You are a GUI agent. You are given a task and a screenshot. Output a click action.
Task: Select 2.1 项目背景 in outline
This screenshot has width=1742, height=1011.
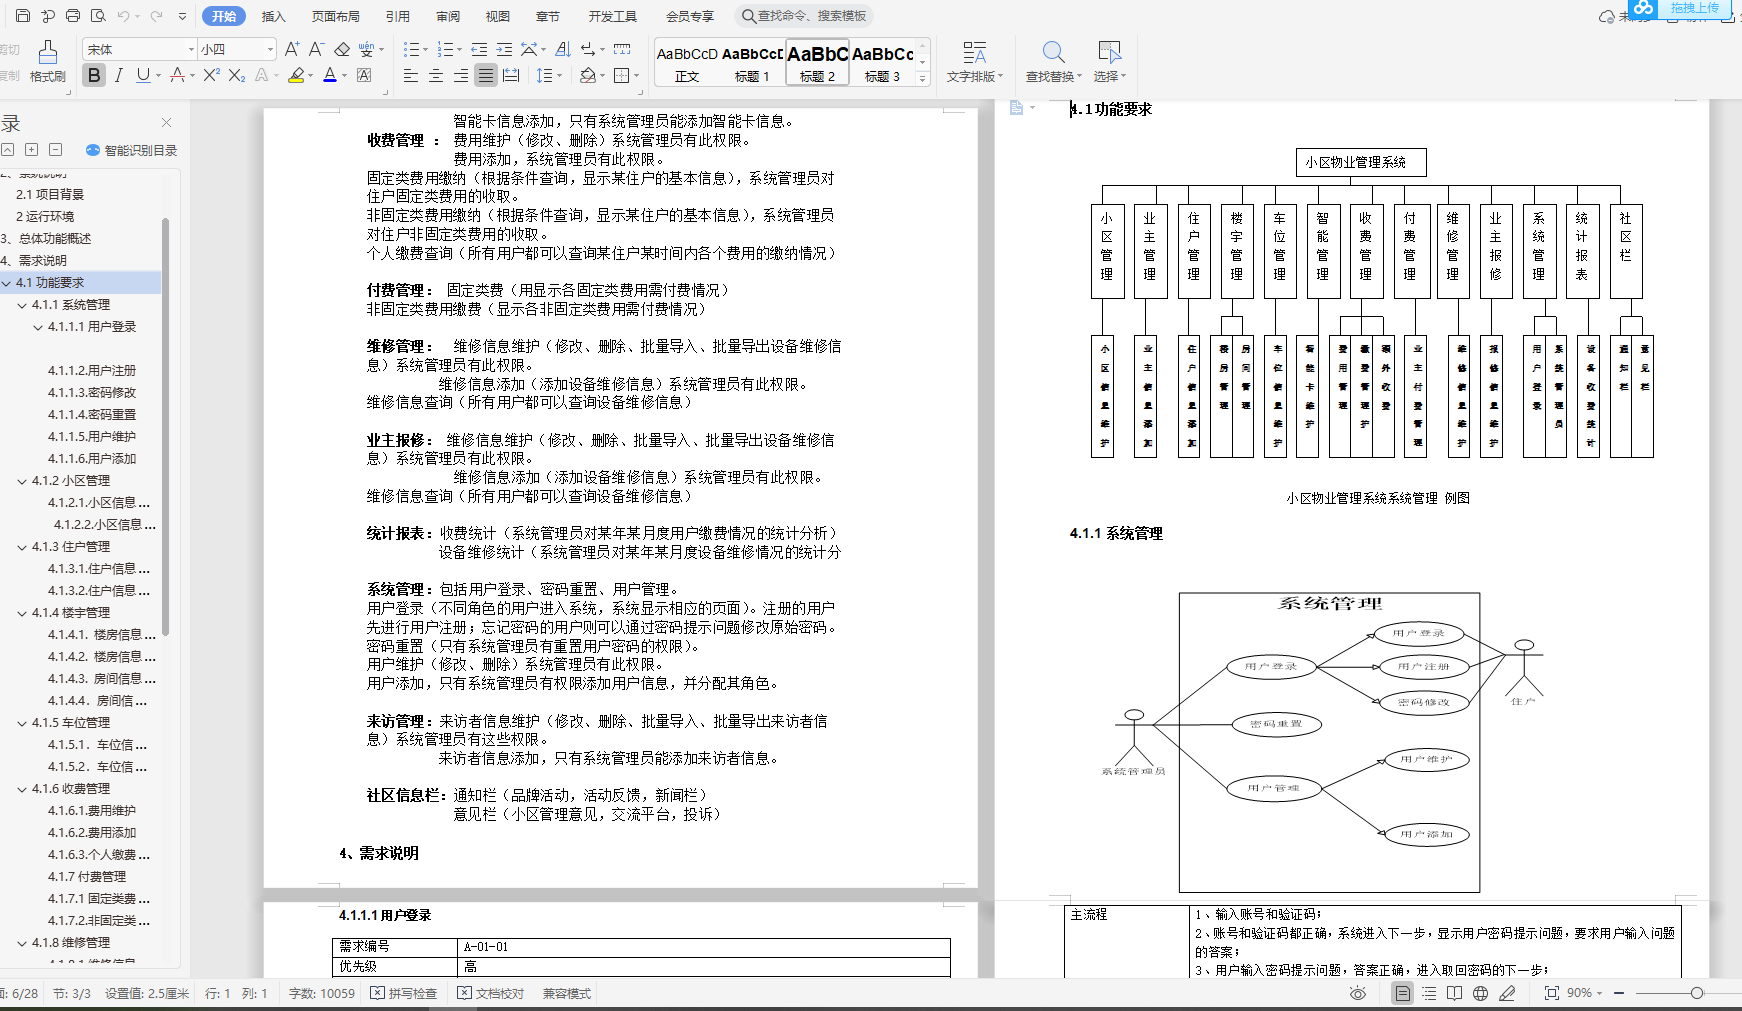click(50, 195)
